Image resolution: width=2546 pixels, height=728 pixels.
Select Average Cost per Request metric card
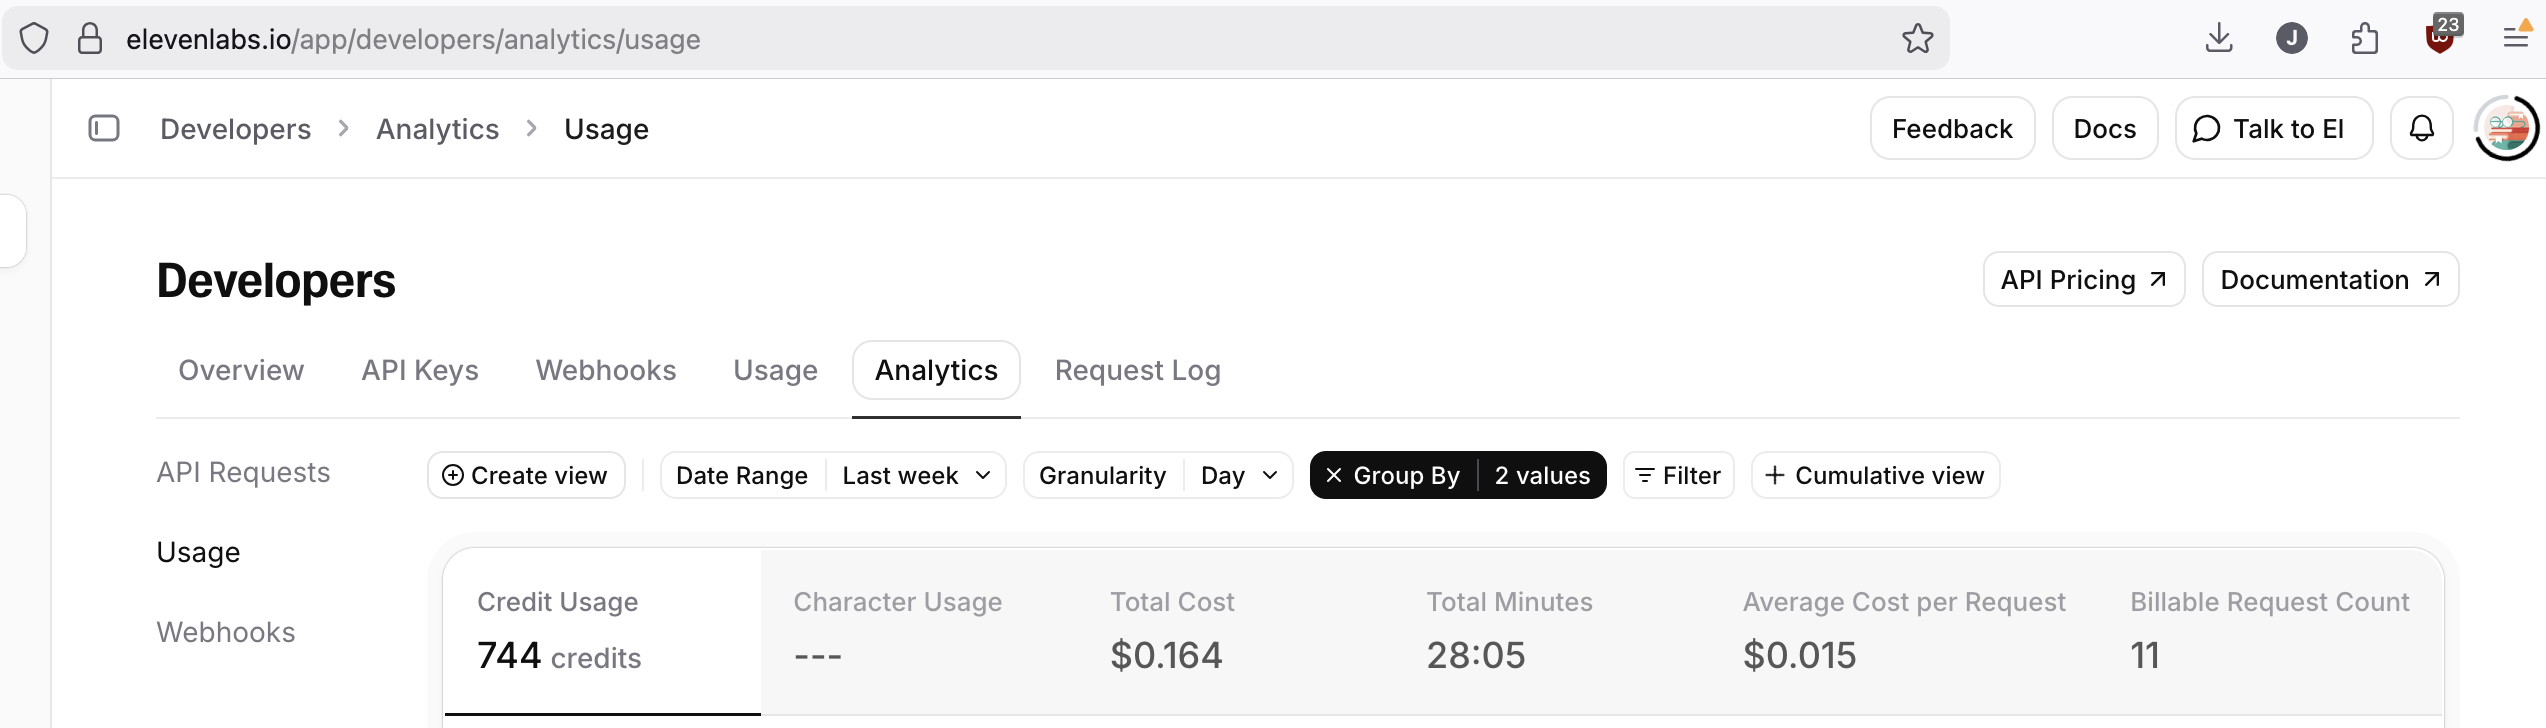coord(1904,631)
